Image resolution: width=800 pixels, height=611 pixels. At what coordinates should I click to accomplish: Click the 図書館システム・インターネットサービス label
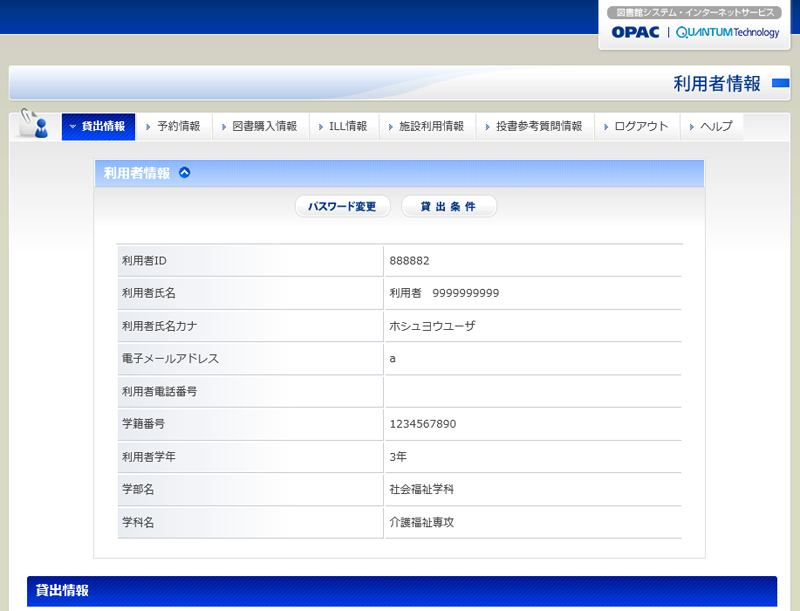point(694,12)
